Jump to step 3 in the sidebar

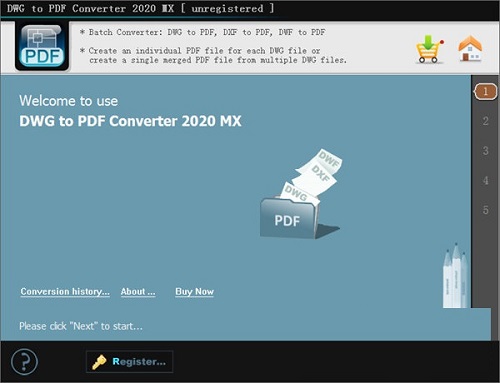486,151
